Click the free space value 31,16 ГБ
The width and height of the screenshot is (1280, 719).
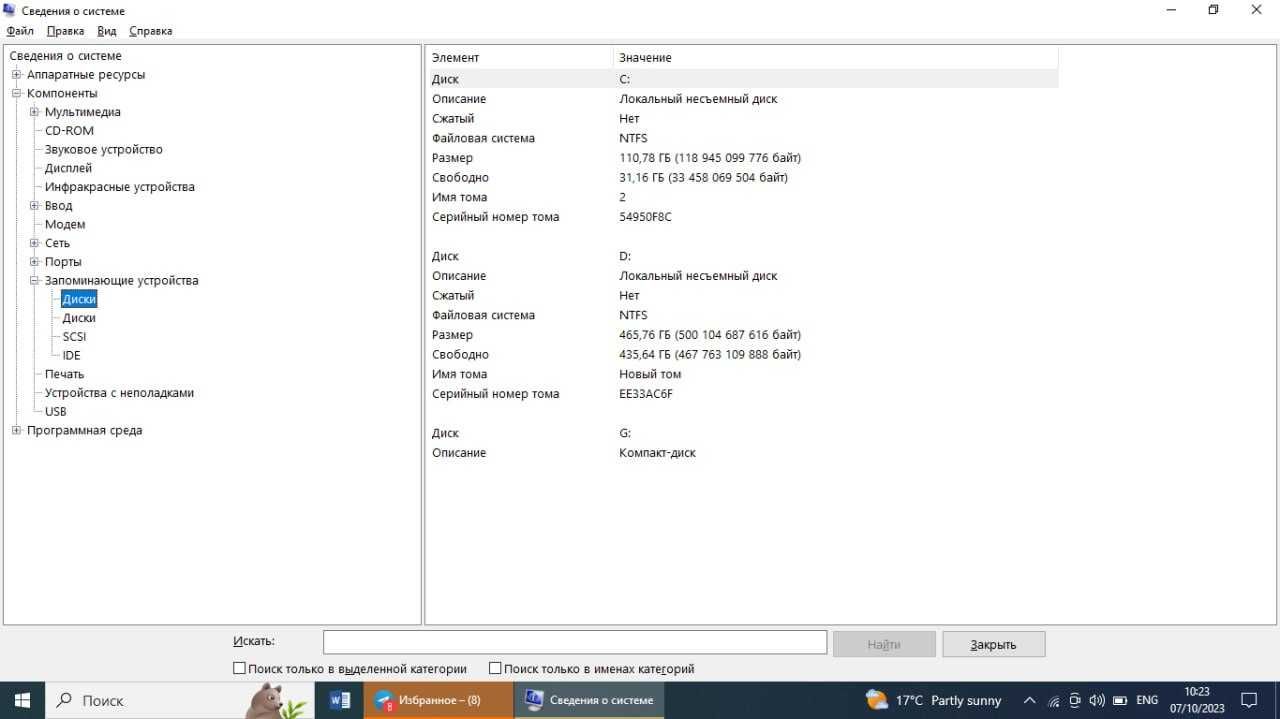[704, 178]
